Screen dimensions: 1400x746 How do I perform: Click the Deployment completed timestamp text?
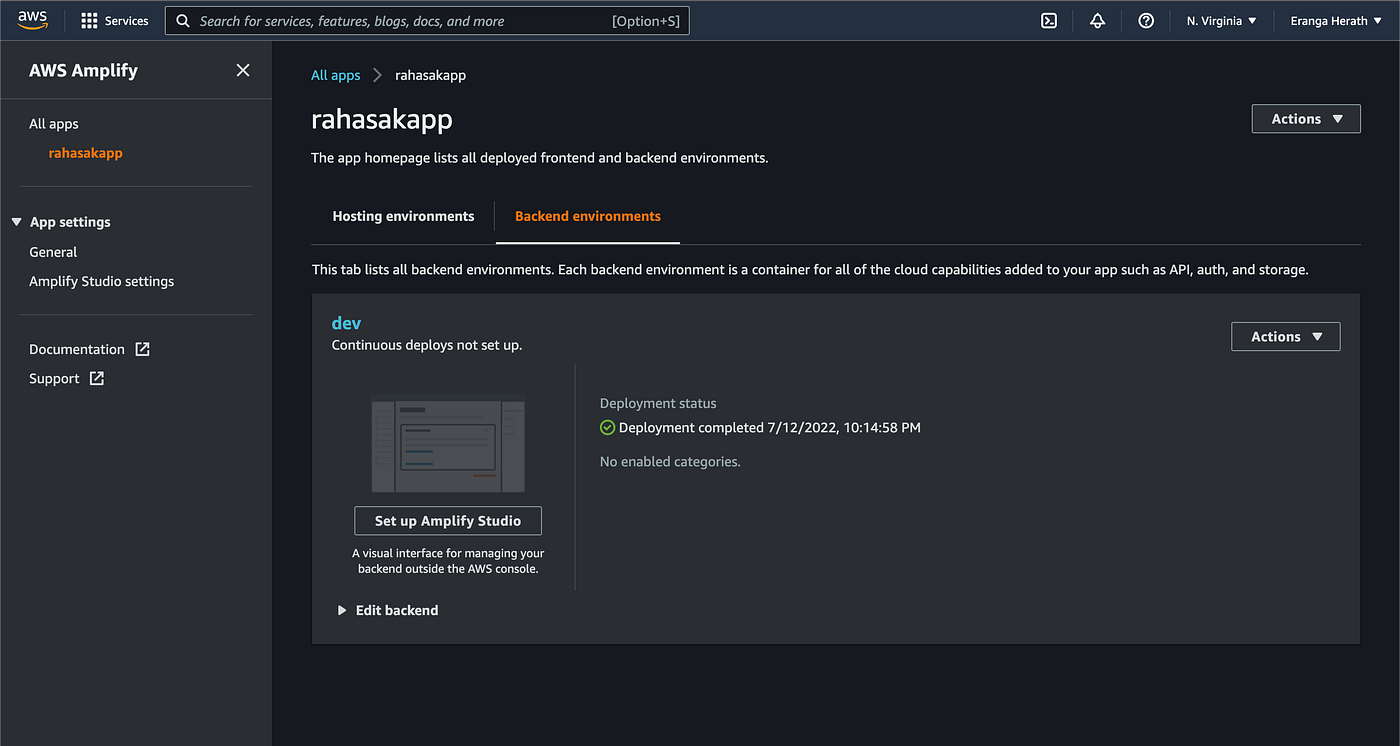[770, 427]
